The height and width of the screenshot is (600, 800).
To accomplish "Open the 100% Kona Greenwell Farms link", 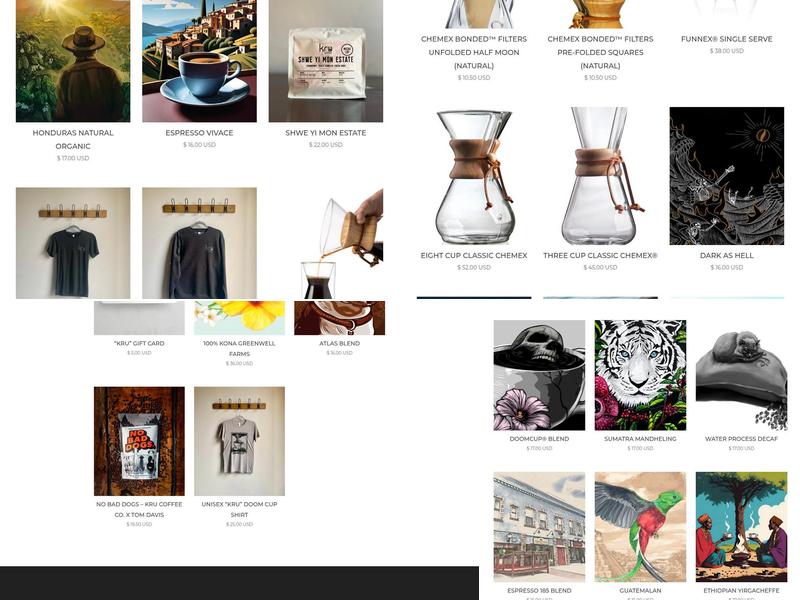I will 239,348.
